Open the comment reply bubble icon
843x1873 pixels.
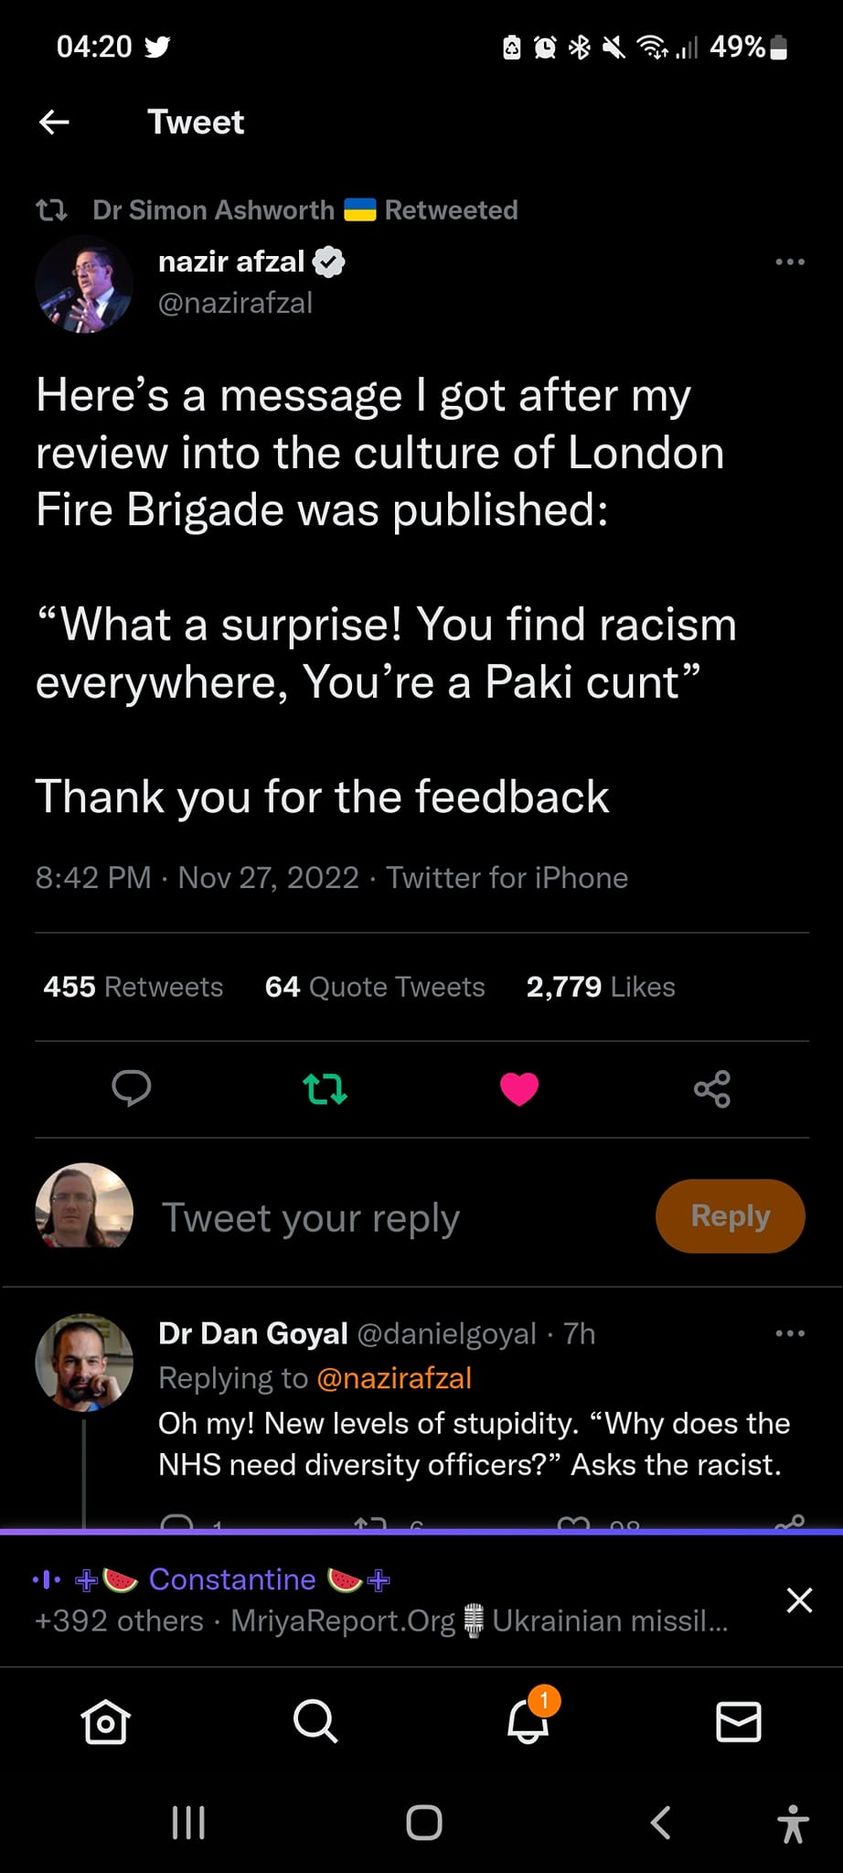coord(131,1087)
